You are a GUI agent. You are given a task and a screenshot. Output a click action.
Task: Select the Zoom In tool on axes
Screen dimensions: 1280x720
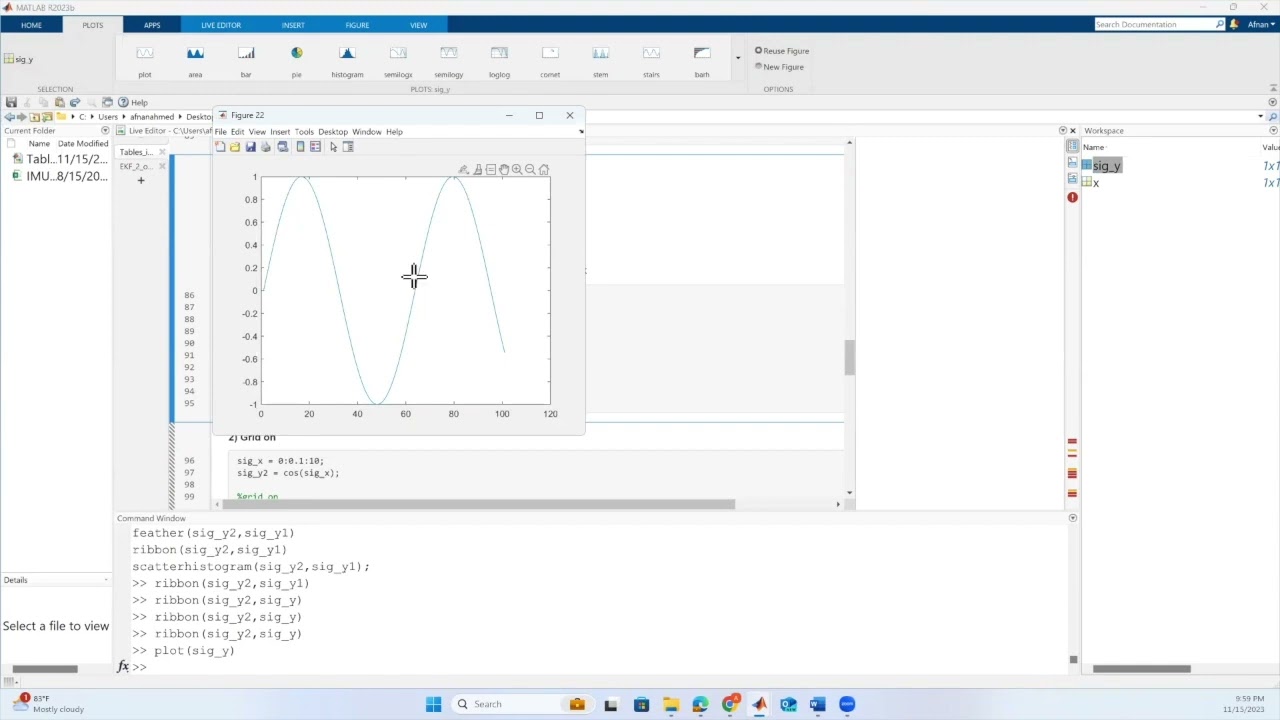coord(517,170)
